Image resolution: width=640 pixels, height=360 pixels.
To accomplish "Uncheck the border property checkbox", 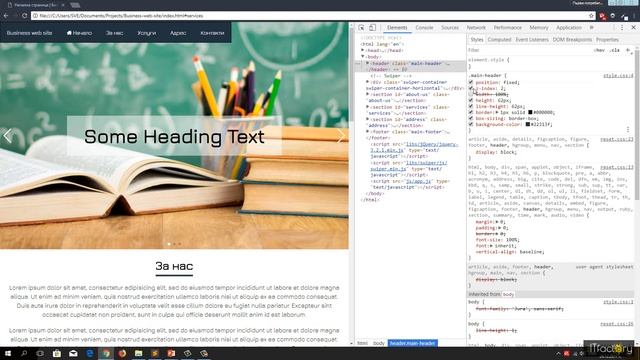I will pyautogui.click(x=471, y=112).
